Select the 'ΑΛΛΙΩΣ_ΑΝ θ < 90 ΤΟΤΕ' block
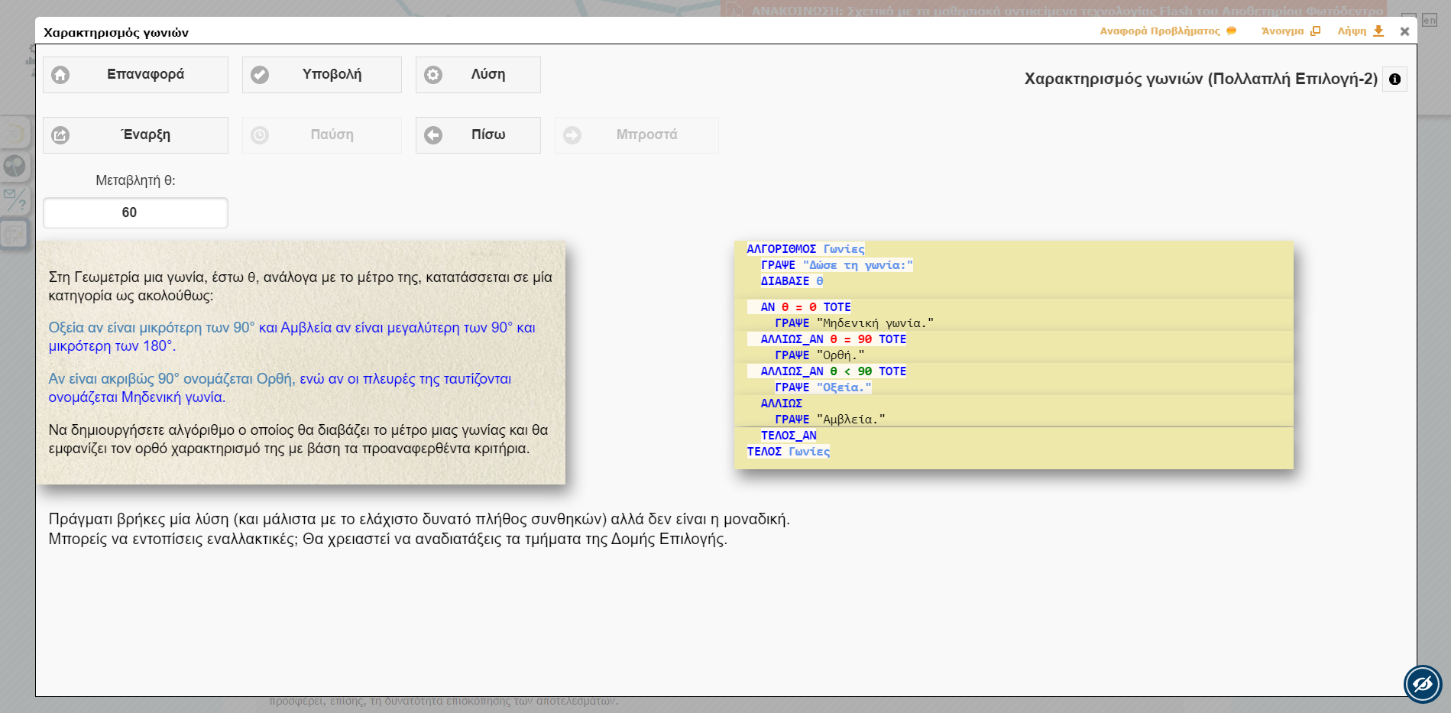This screenshot has width=1451, height=713. click(833, 371)
